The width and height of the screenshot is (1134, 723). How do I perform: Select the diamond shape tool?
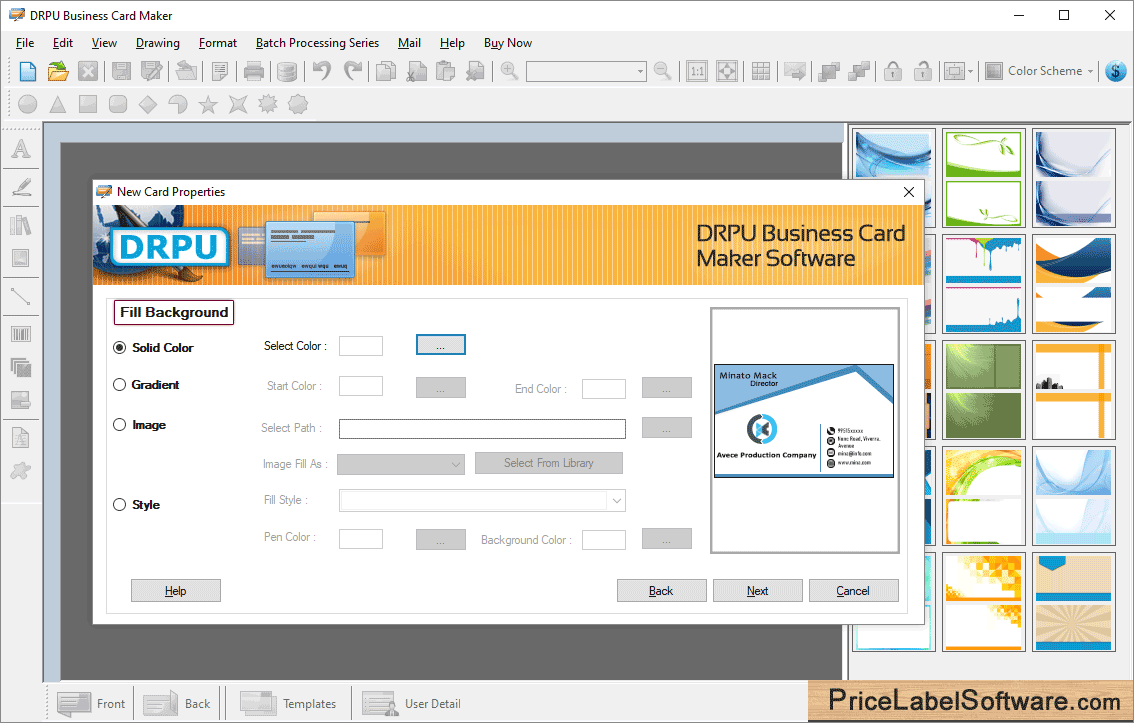148,105
